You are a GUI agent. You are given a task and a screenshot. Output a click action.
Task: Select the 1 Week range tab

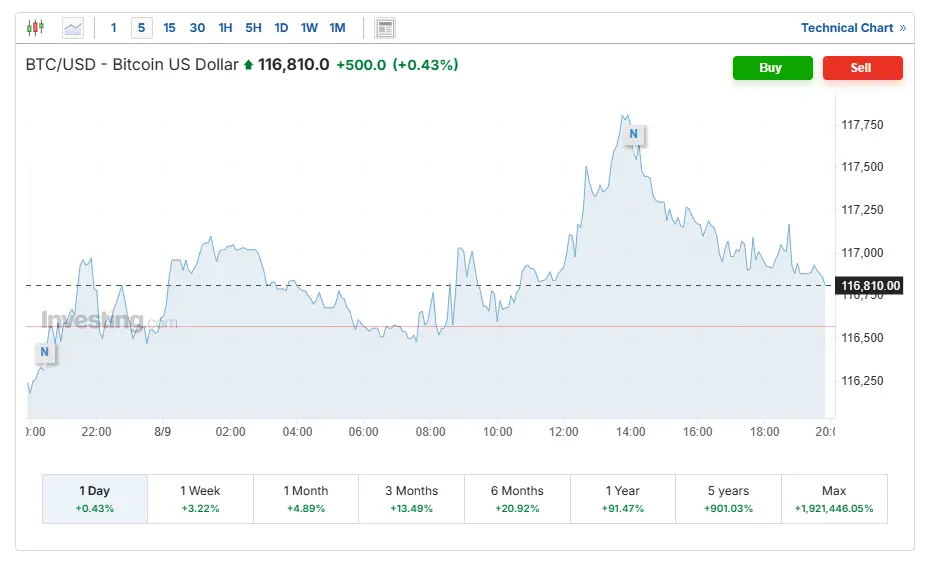tap(200, 499)
